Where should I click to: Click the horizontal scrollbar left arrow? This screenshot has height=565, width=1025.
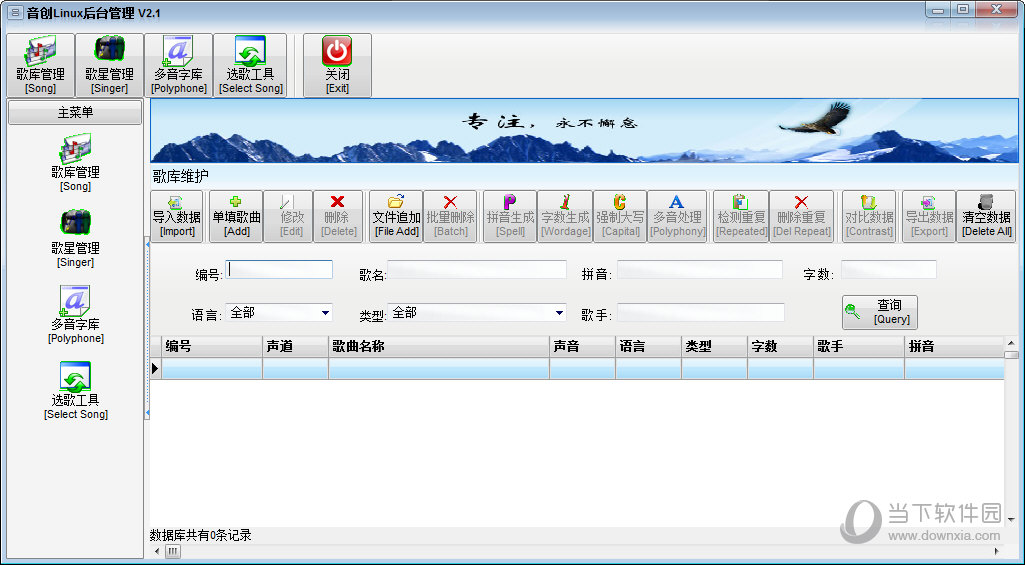(156, 551)
